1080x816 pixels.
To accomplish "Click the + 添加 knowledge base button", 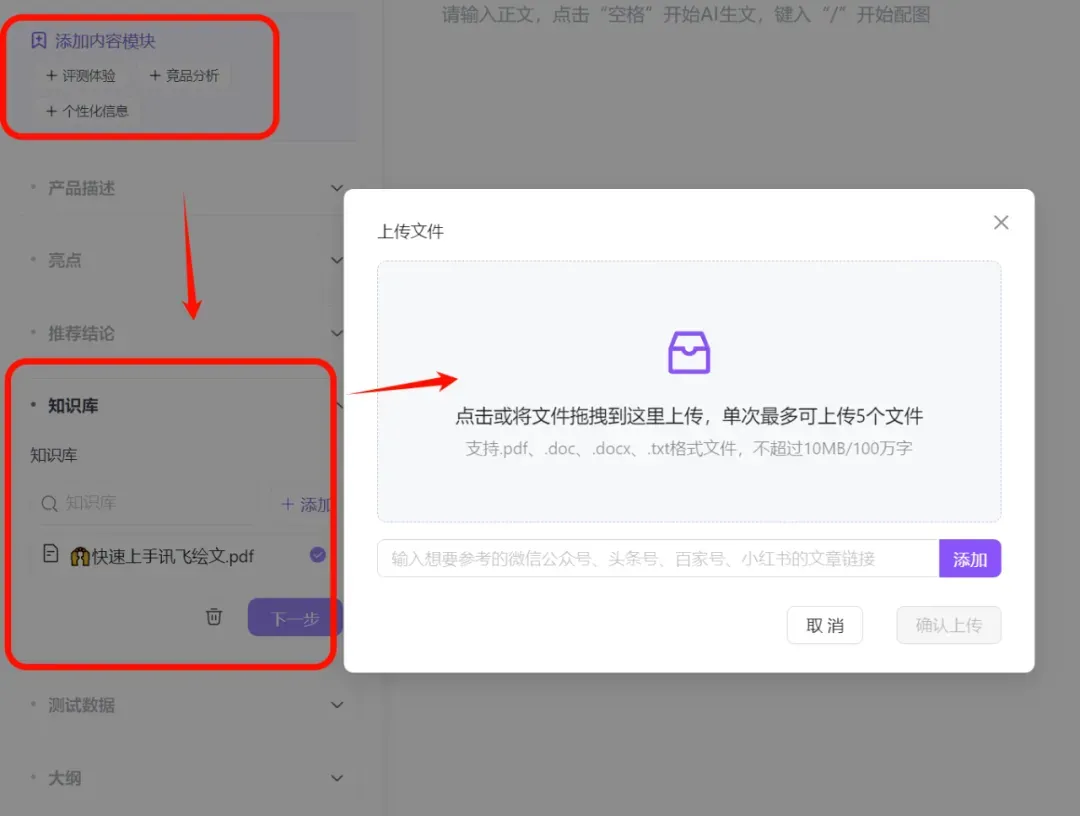I will (x=307, y=505).
